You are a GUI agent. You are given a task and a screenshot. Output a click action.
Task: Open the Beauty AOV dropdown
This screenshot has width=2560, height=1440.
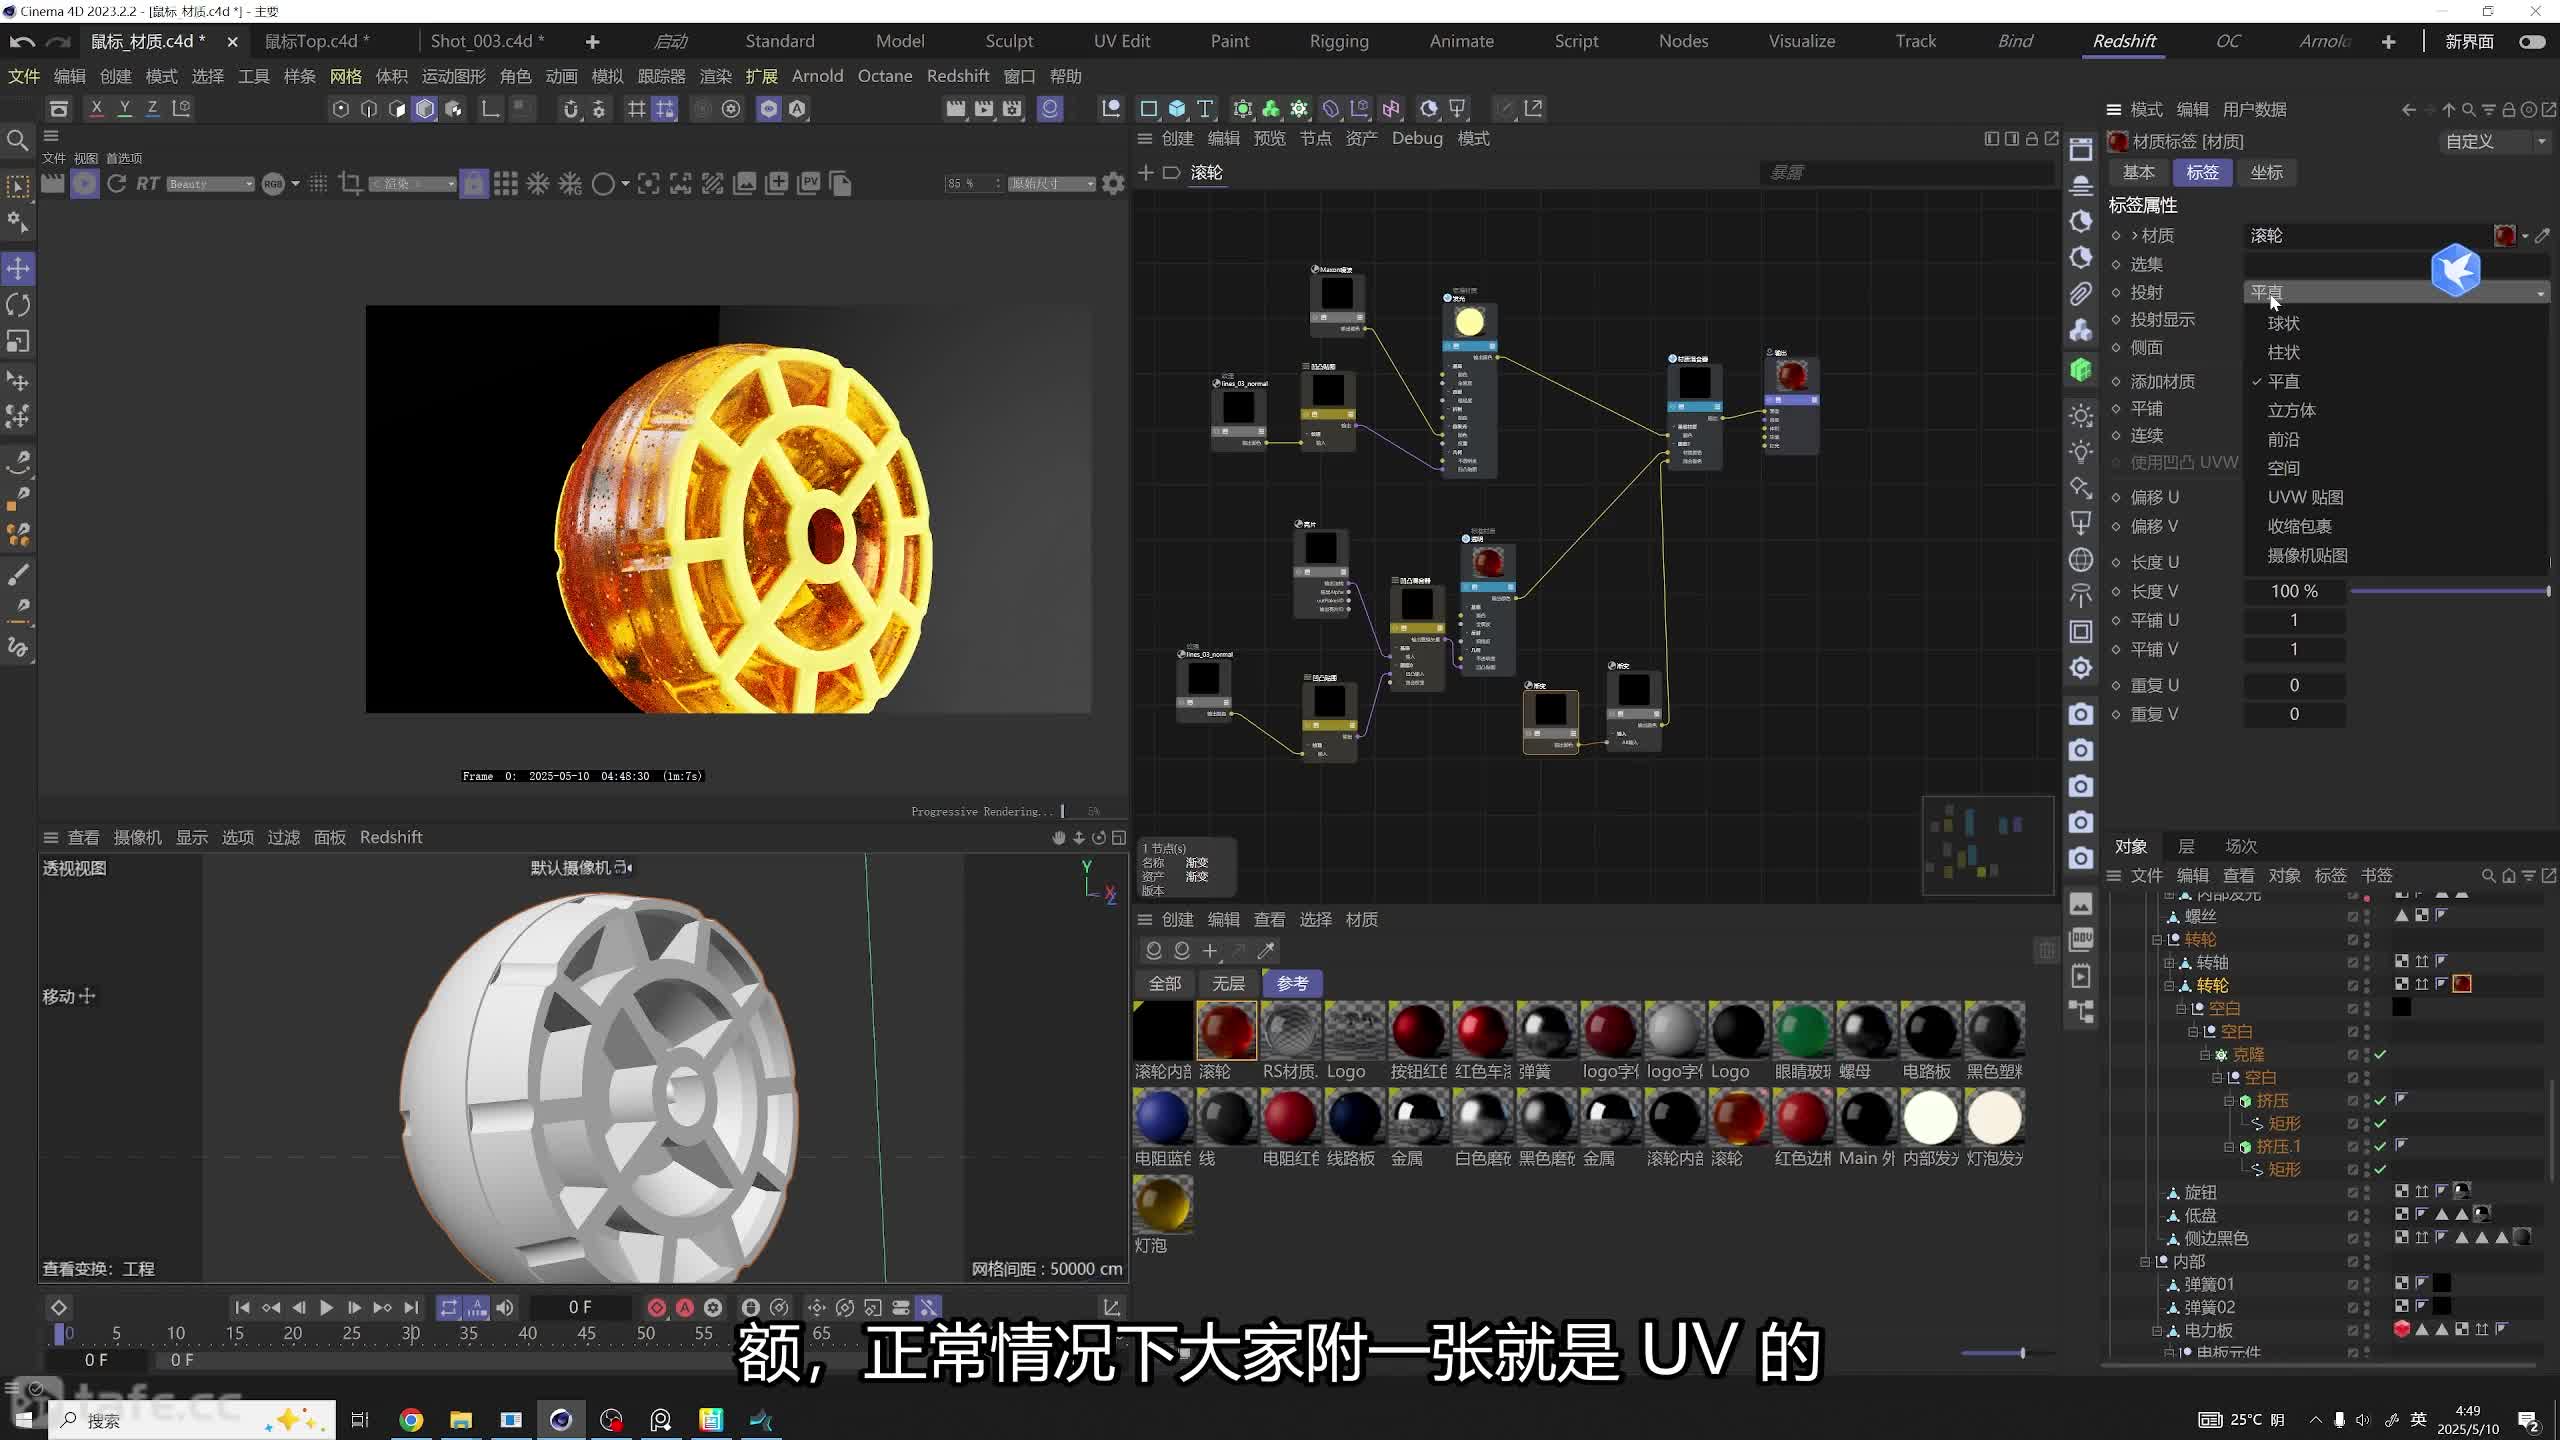[x=210, y=184]
